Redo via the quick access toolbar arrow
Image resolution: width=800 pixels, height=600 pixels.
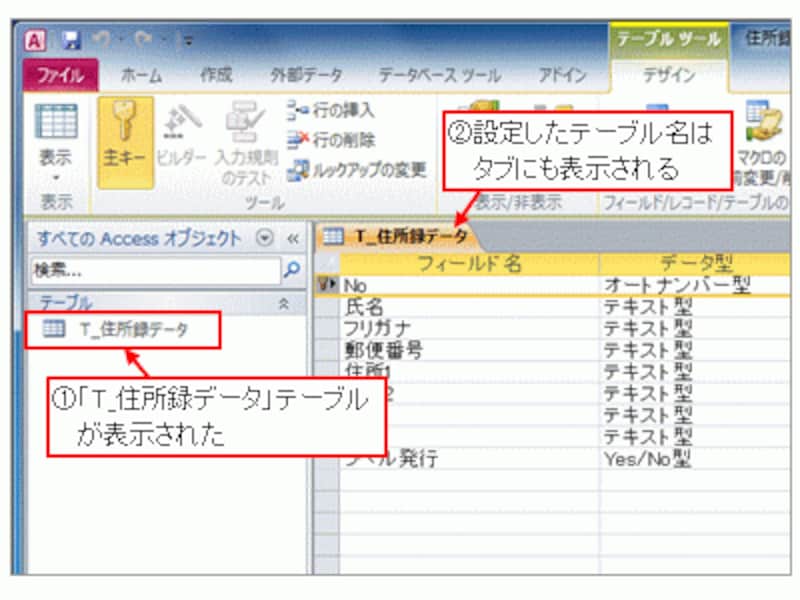(144, 39)
